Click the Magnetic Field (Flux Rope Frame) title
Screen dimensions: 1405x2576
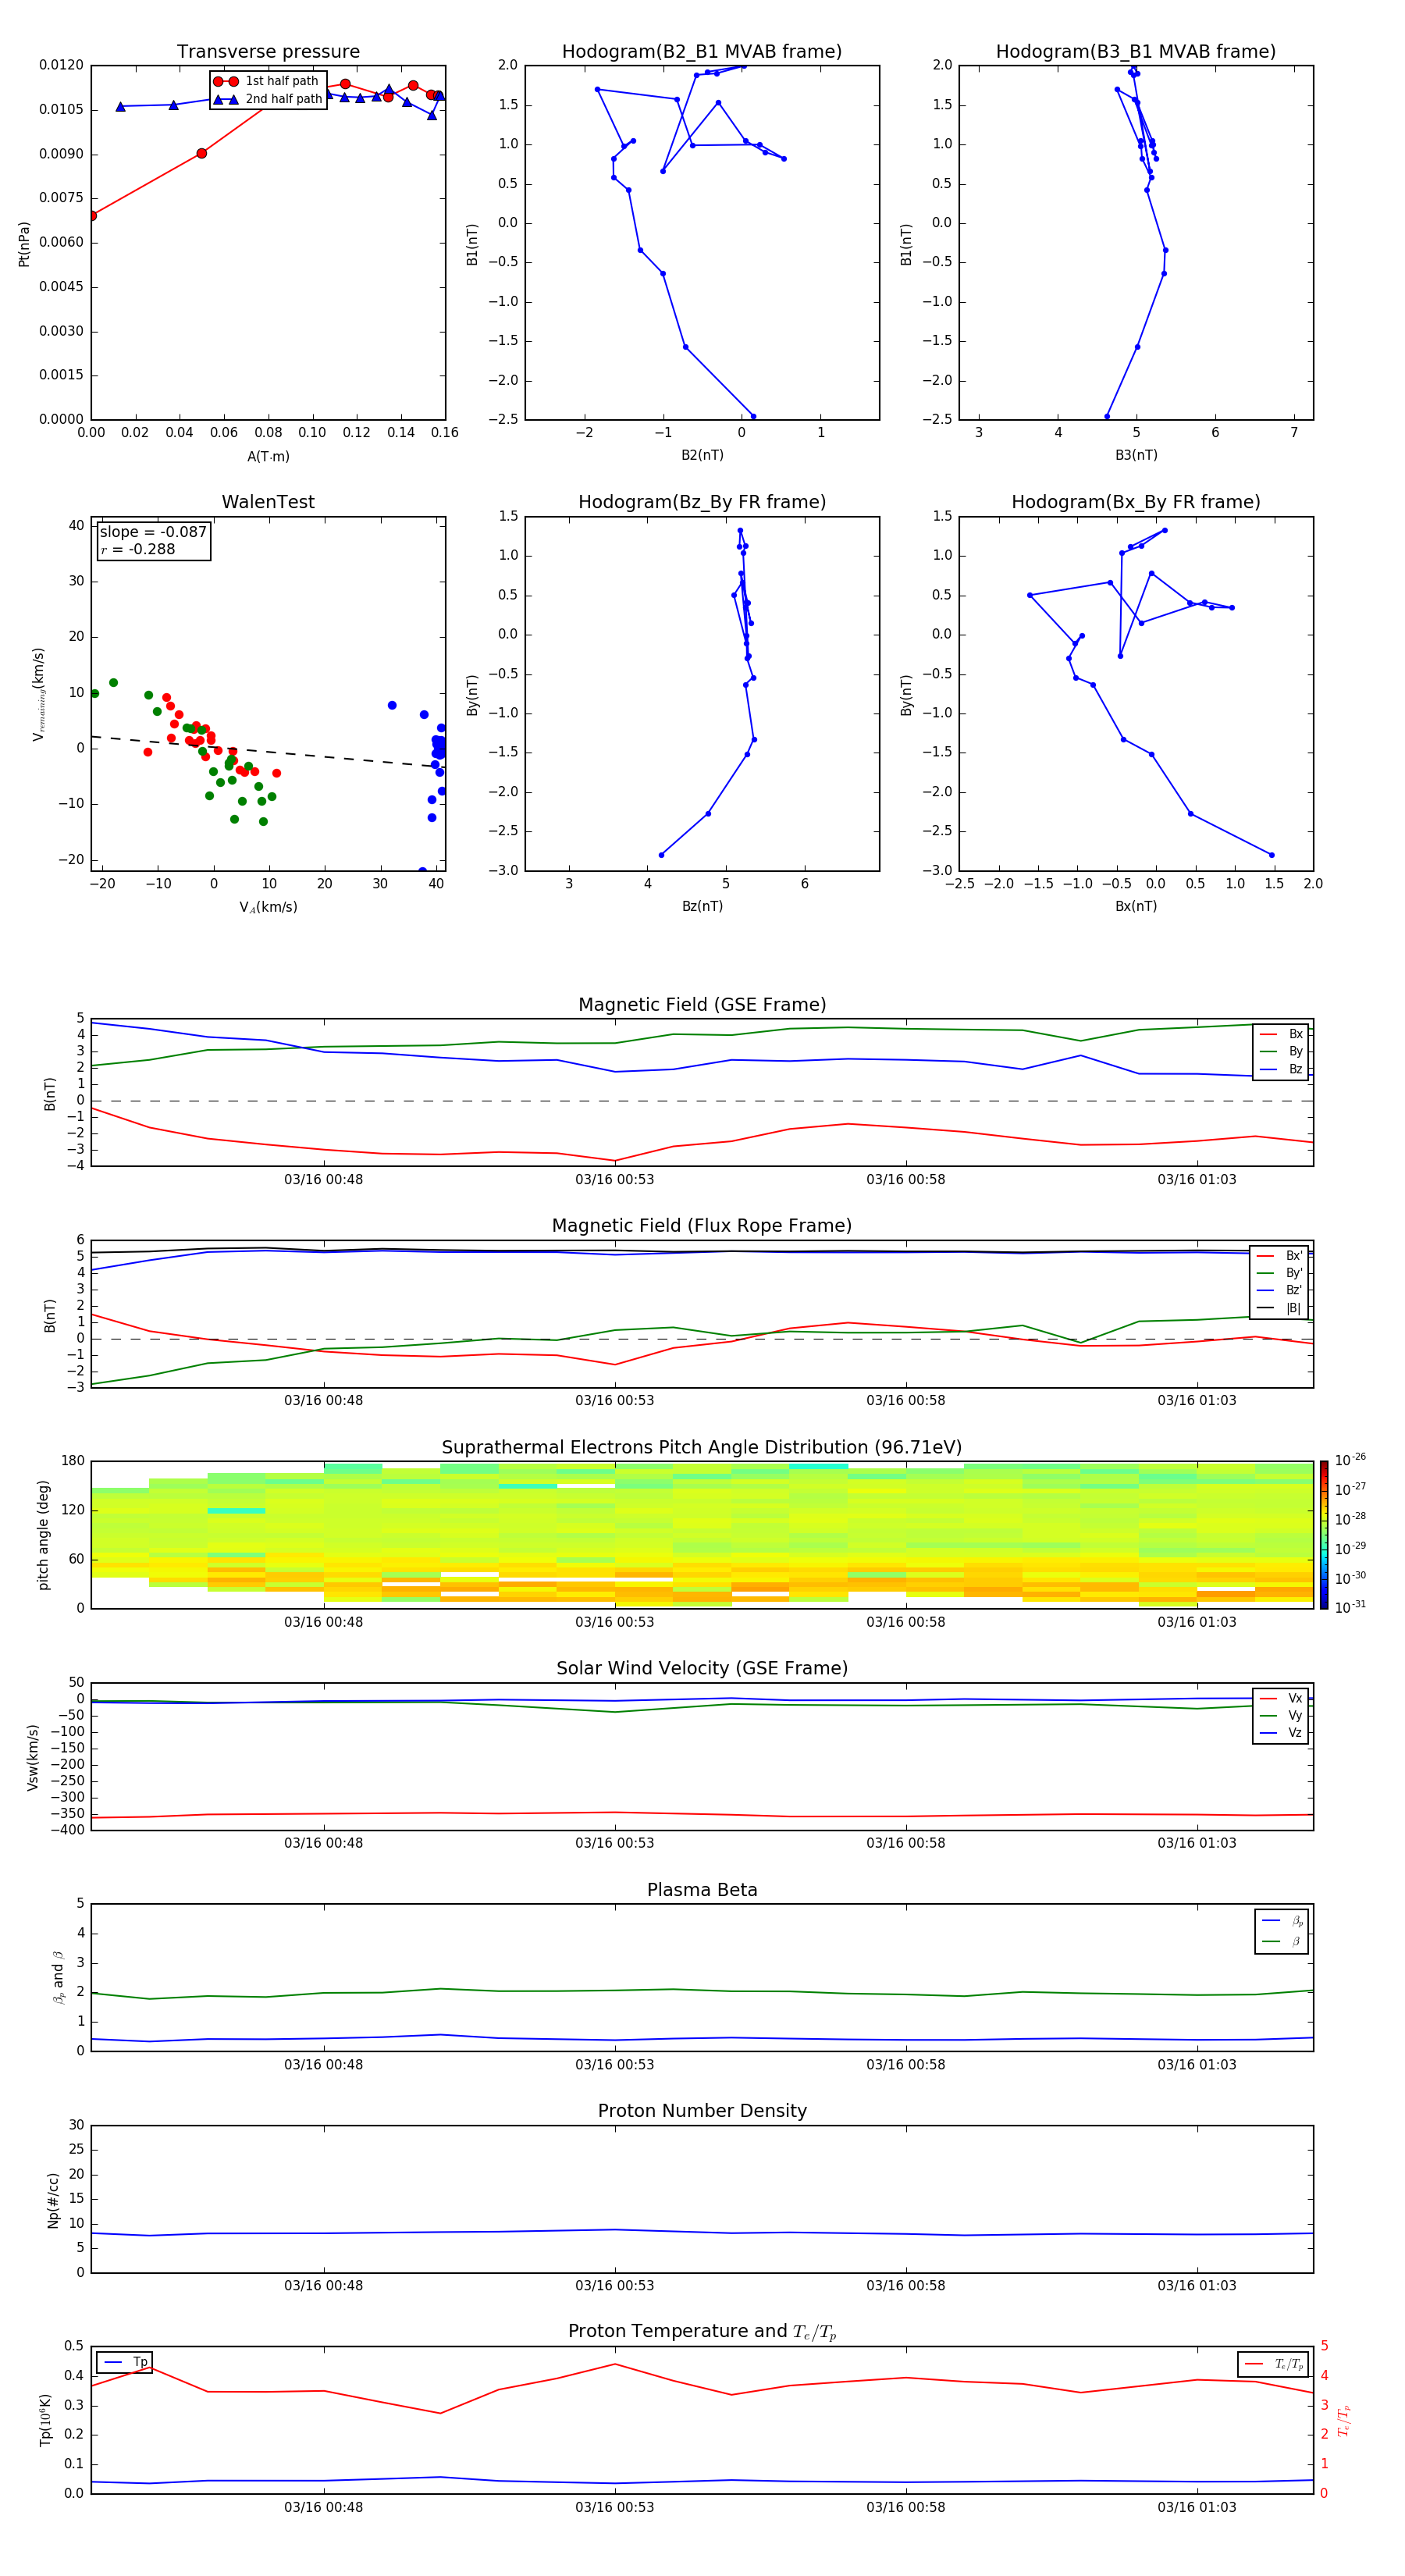pyautogui.click(x=702, y=1226)
